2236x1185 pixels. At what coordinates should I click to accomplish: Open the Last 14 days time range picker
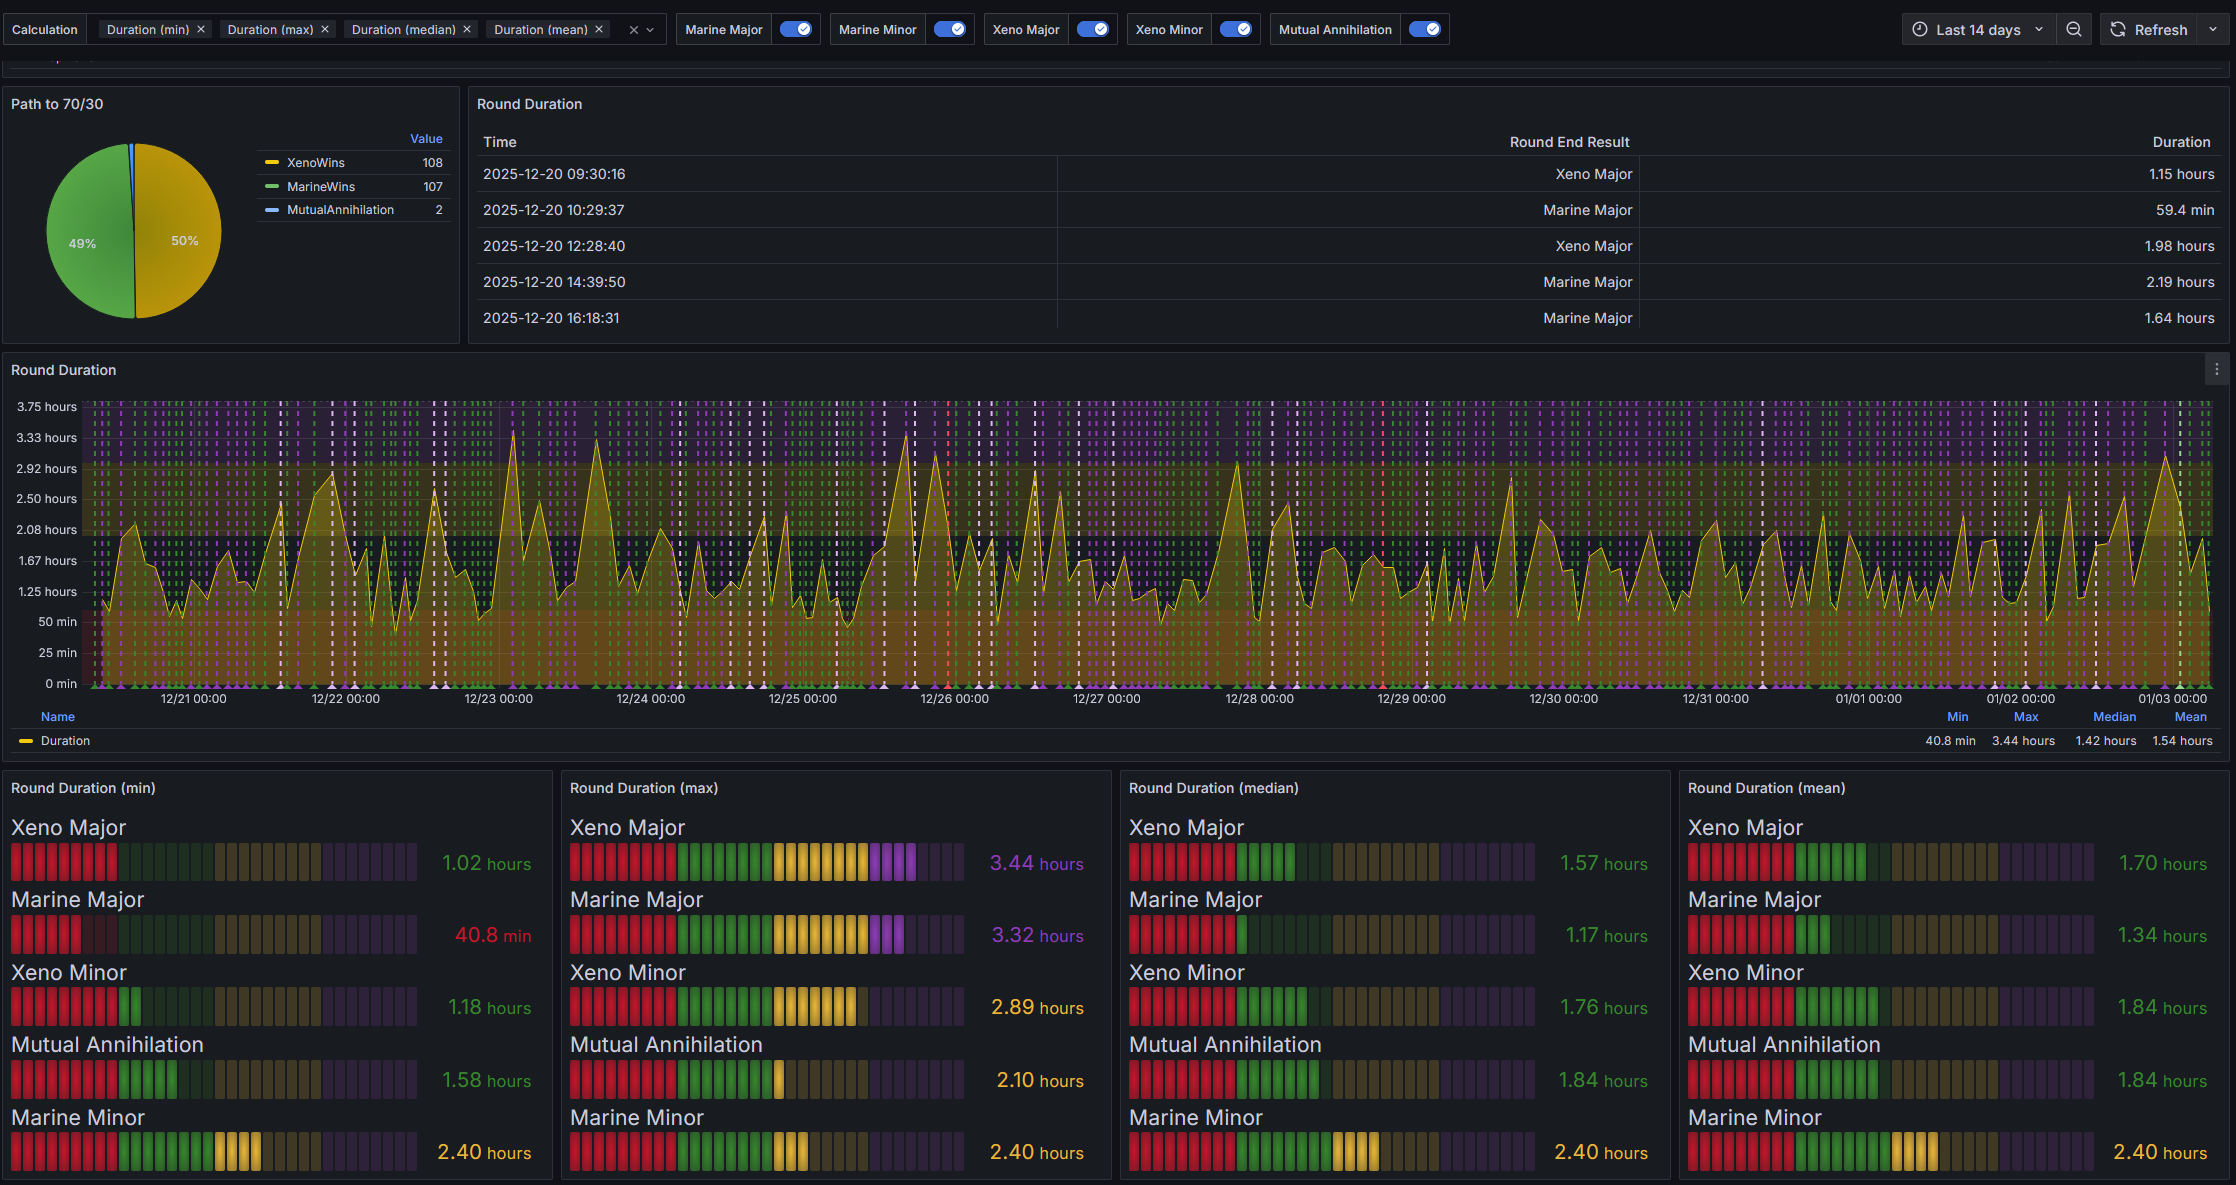[1978, 30]
